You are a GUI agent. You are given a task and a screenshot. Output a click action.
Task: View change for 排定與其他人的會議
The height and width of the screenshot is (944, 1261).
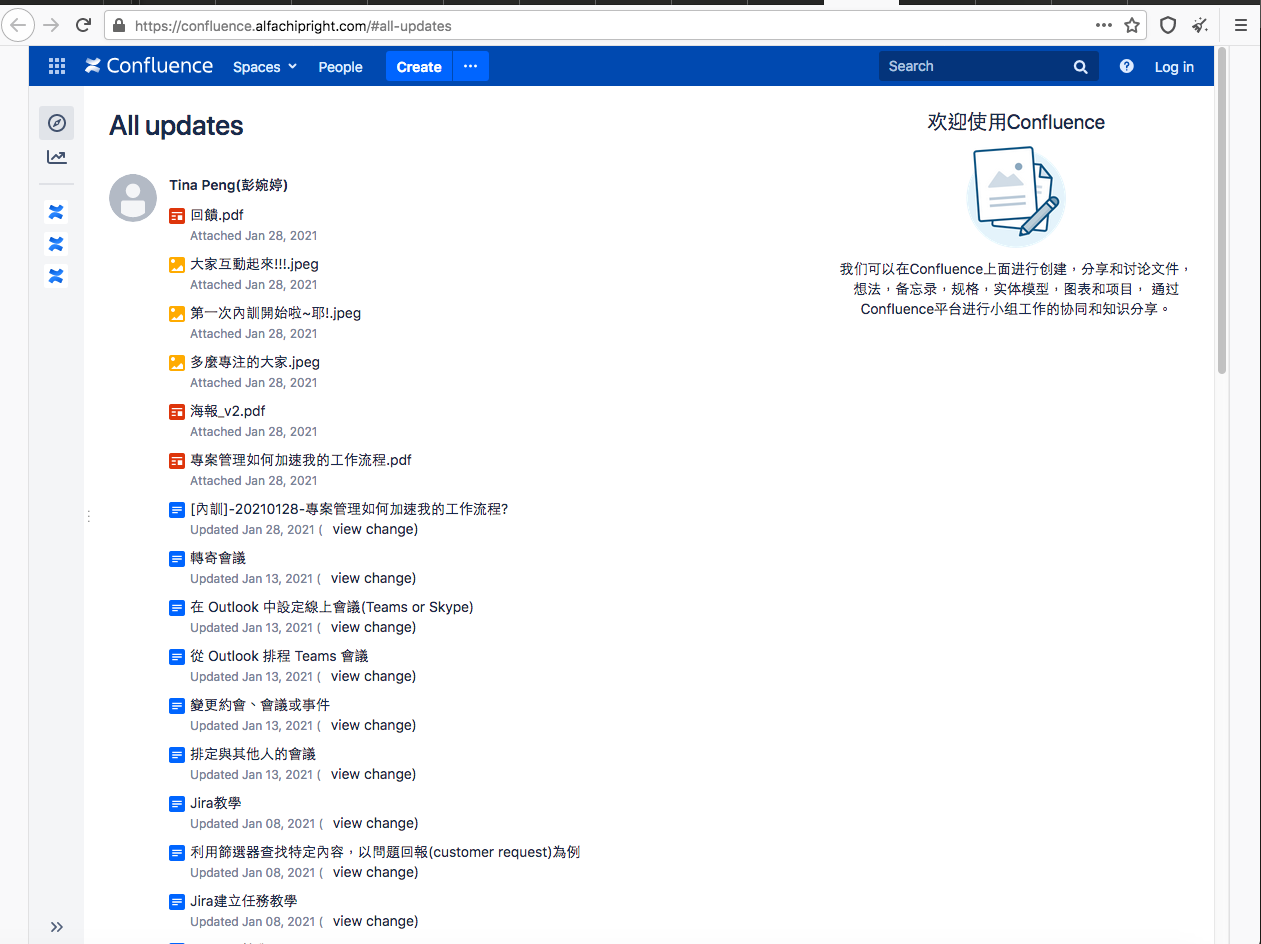pos(371,774)
